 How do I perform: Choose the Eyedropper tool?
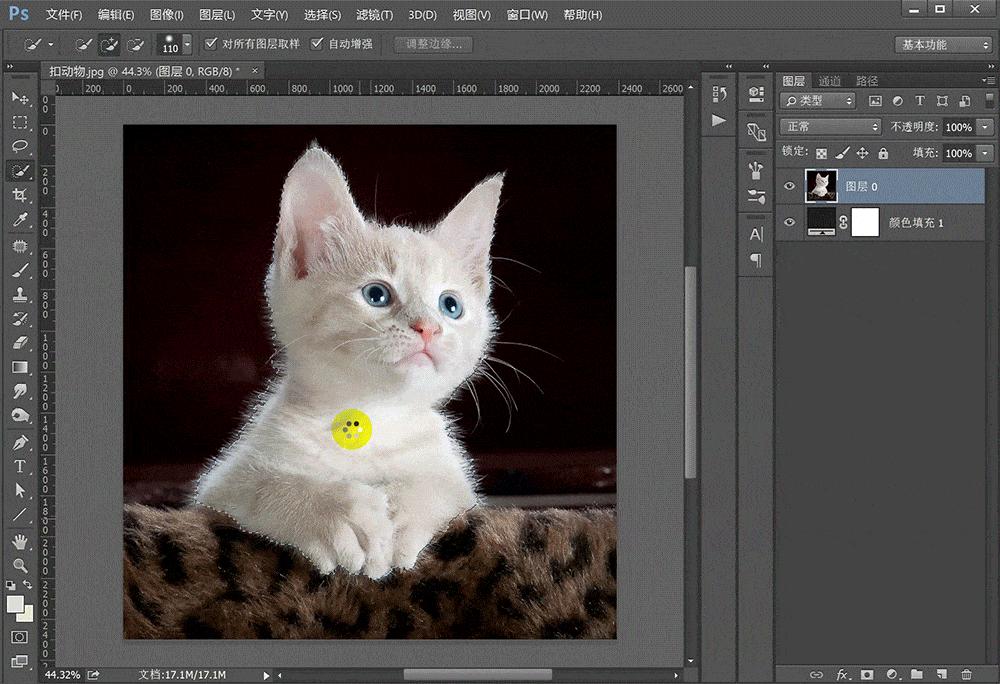pos(20,220)
